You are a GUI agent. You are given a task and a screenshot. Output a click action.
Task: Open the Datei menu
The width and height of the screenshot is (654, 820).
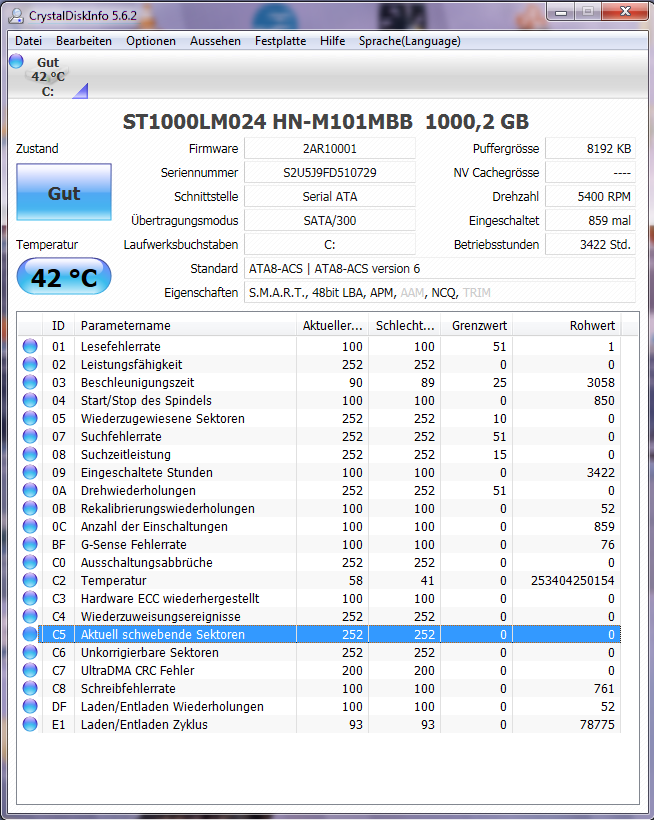pyautogui.click(x=28, y=41)
